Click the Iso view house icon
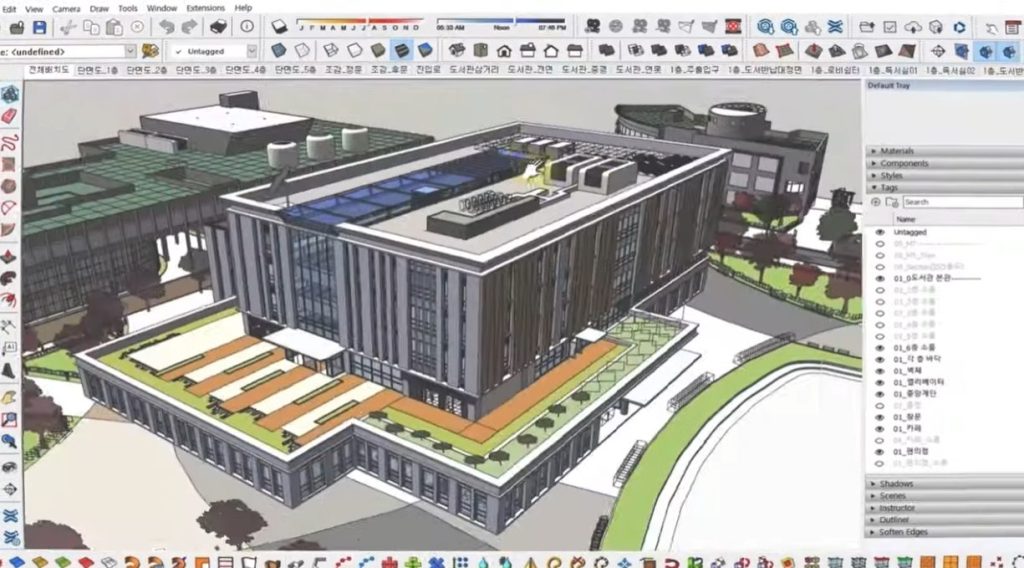The width and height of the screenshot is (1024, 568). coord(455,50)
